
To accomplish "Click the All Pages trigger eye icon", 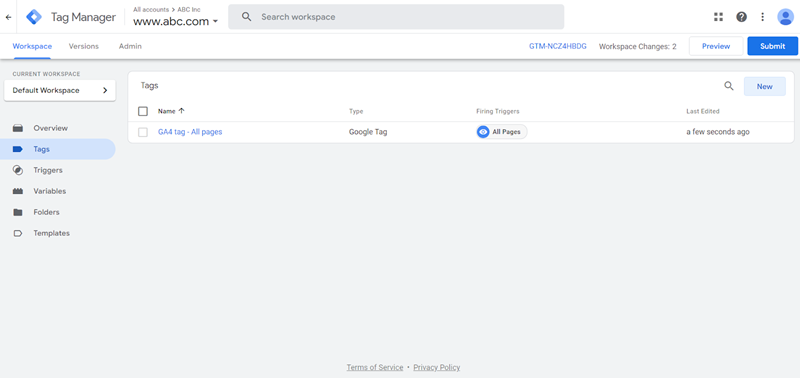I will pos(483,132).
